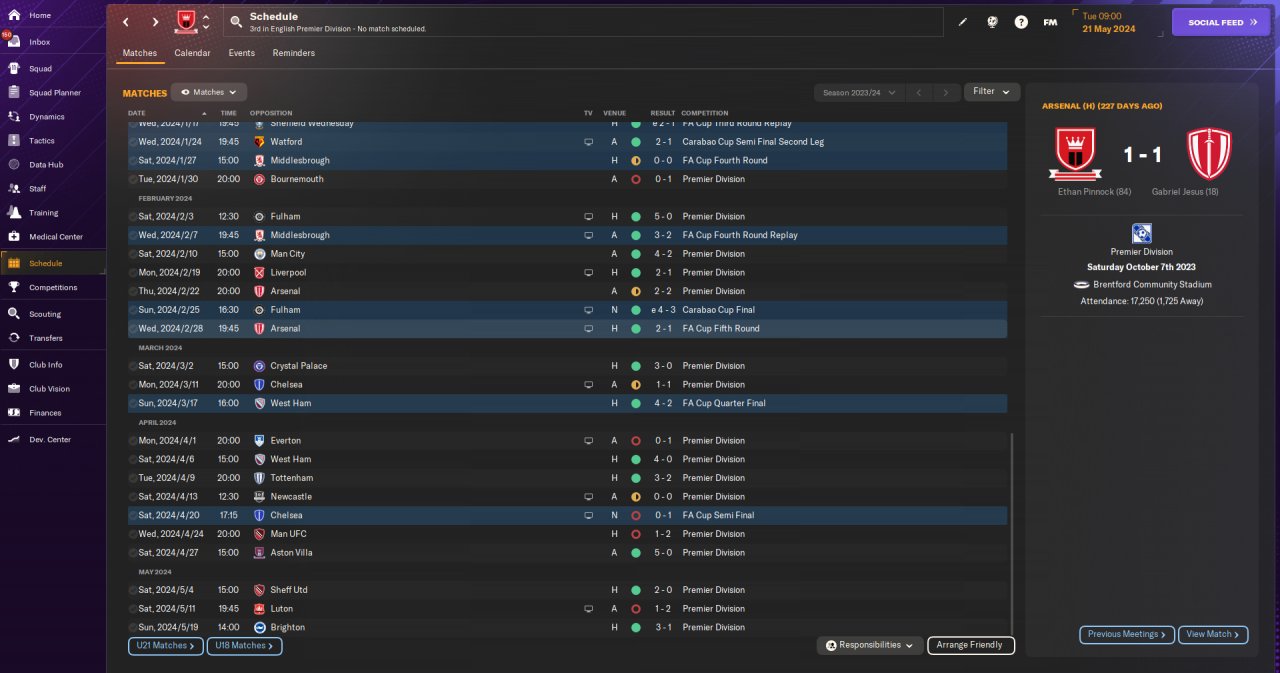Open the Tactics screen
The width and height of the screenshot is (1280, 673).
[x=42, y=141]
